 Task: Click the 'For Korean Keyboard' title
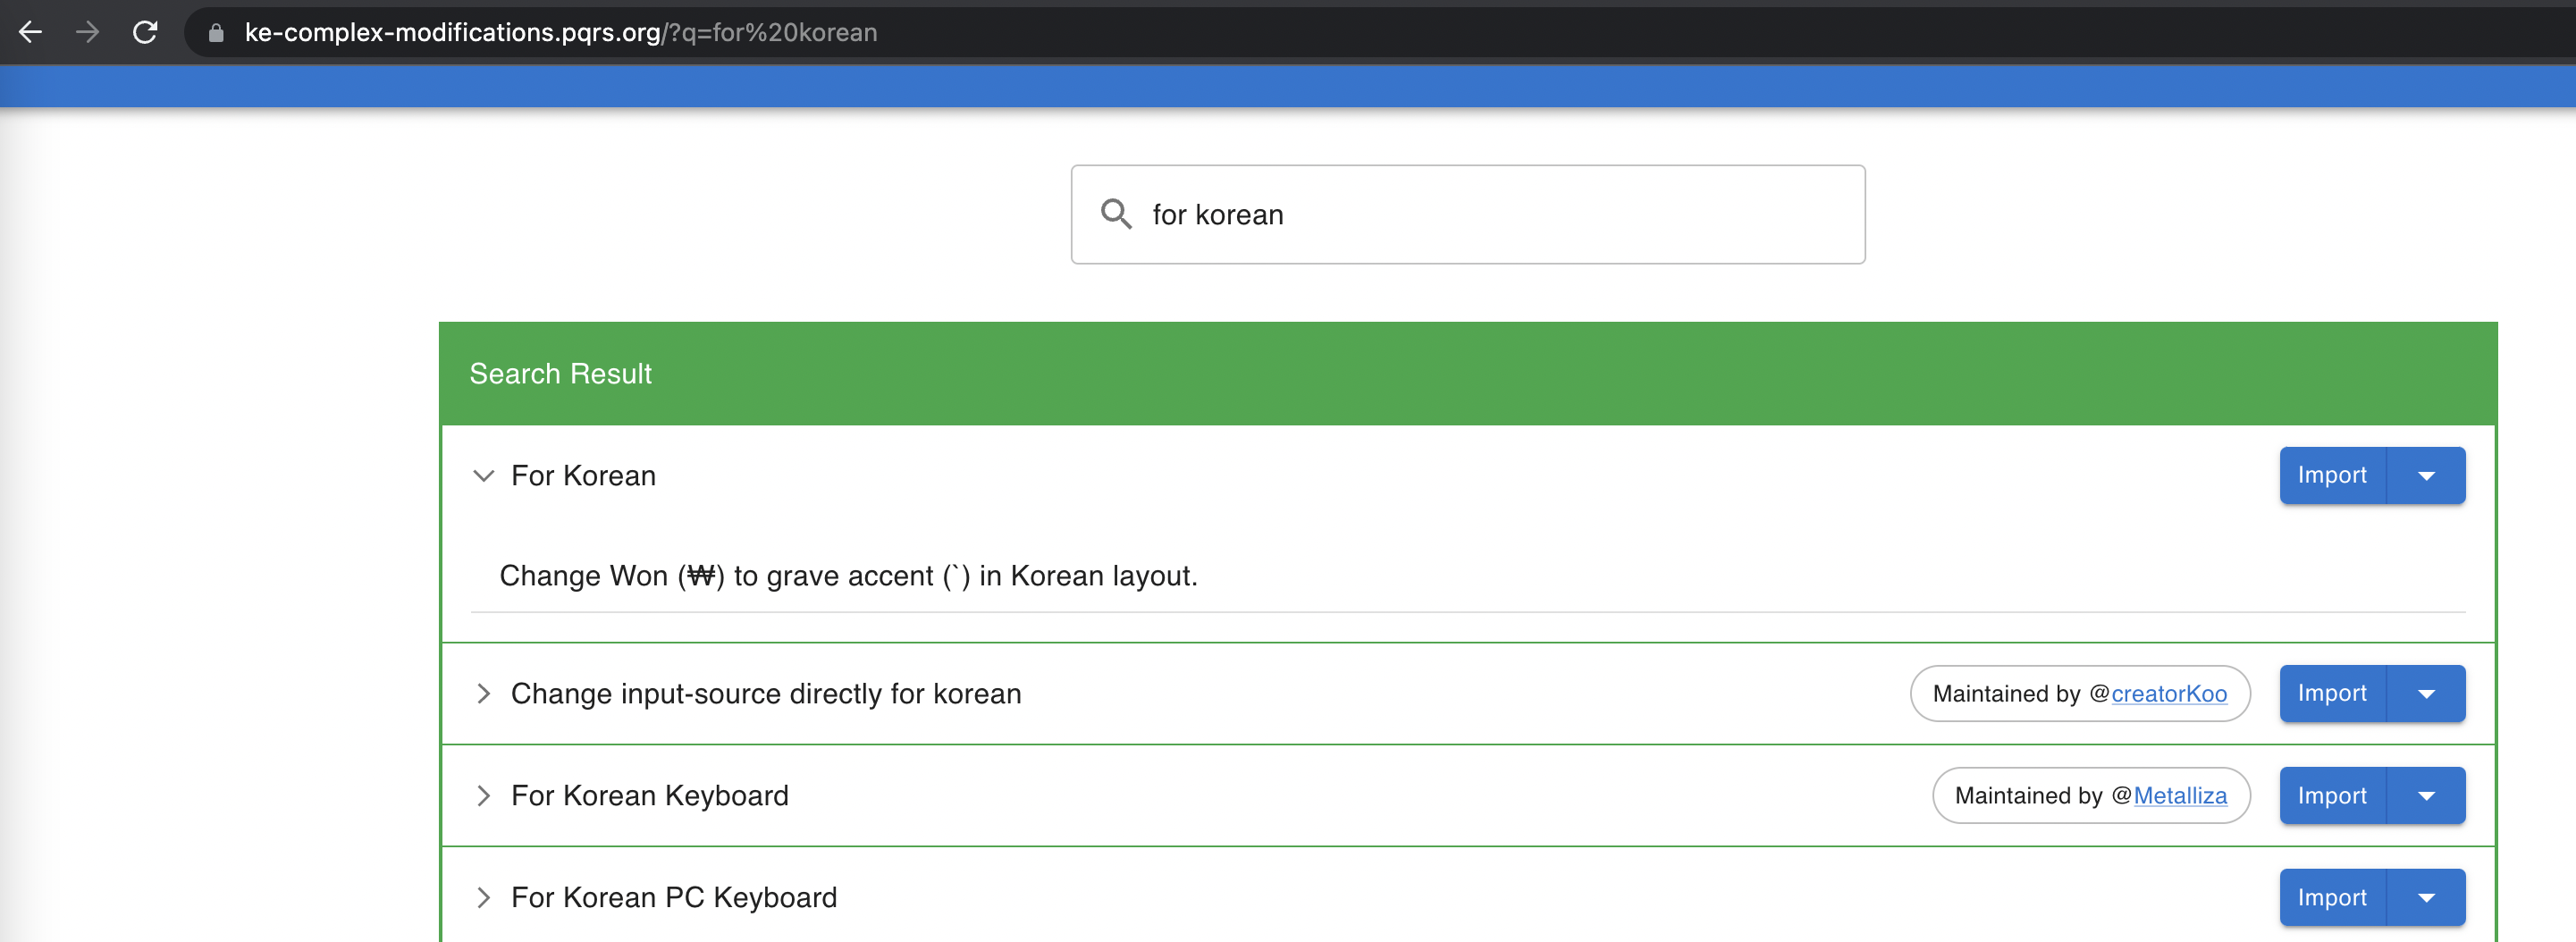tap(650, 796)
